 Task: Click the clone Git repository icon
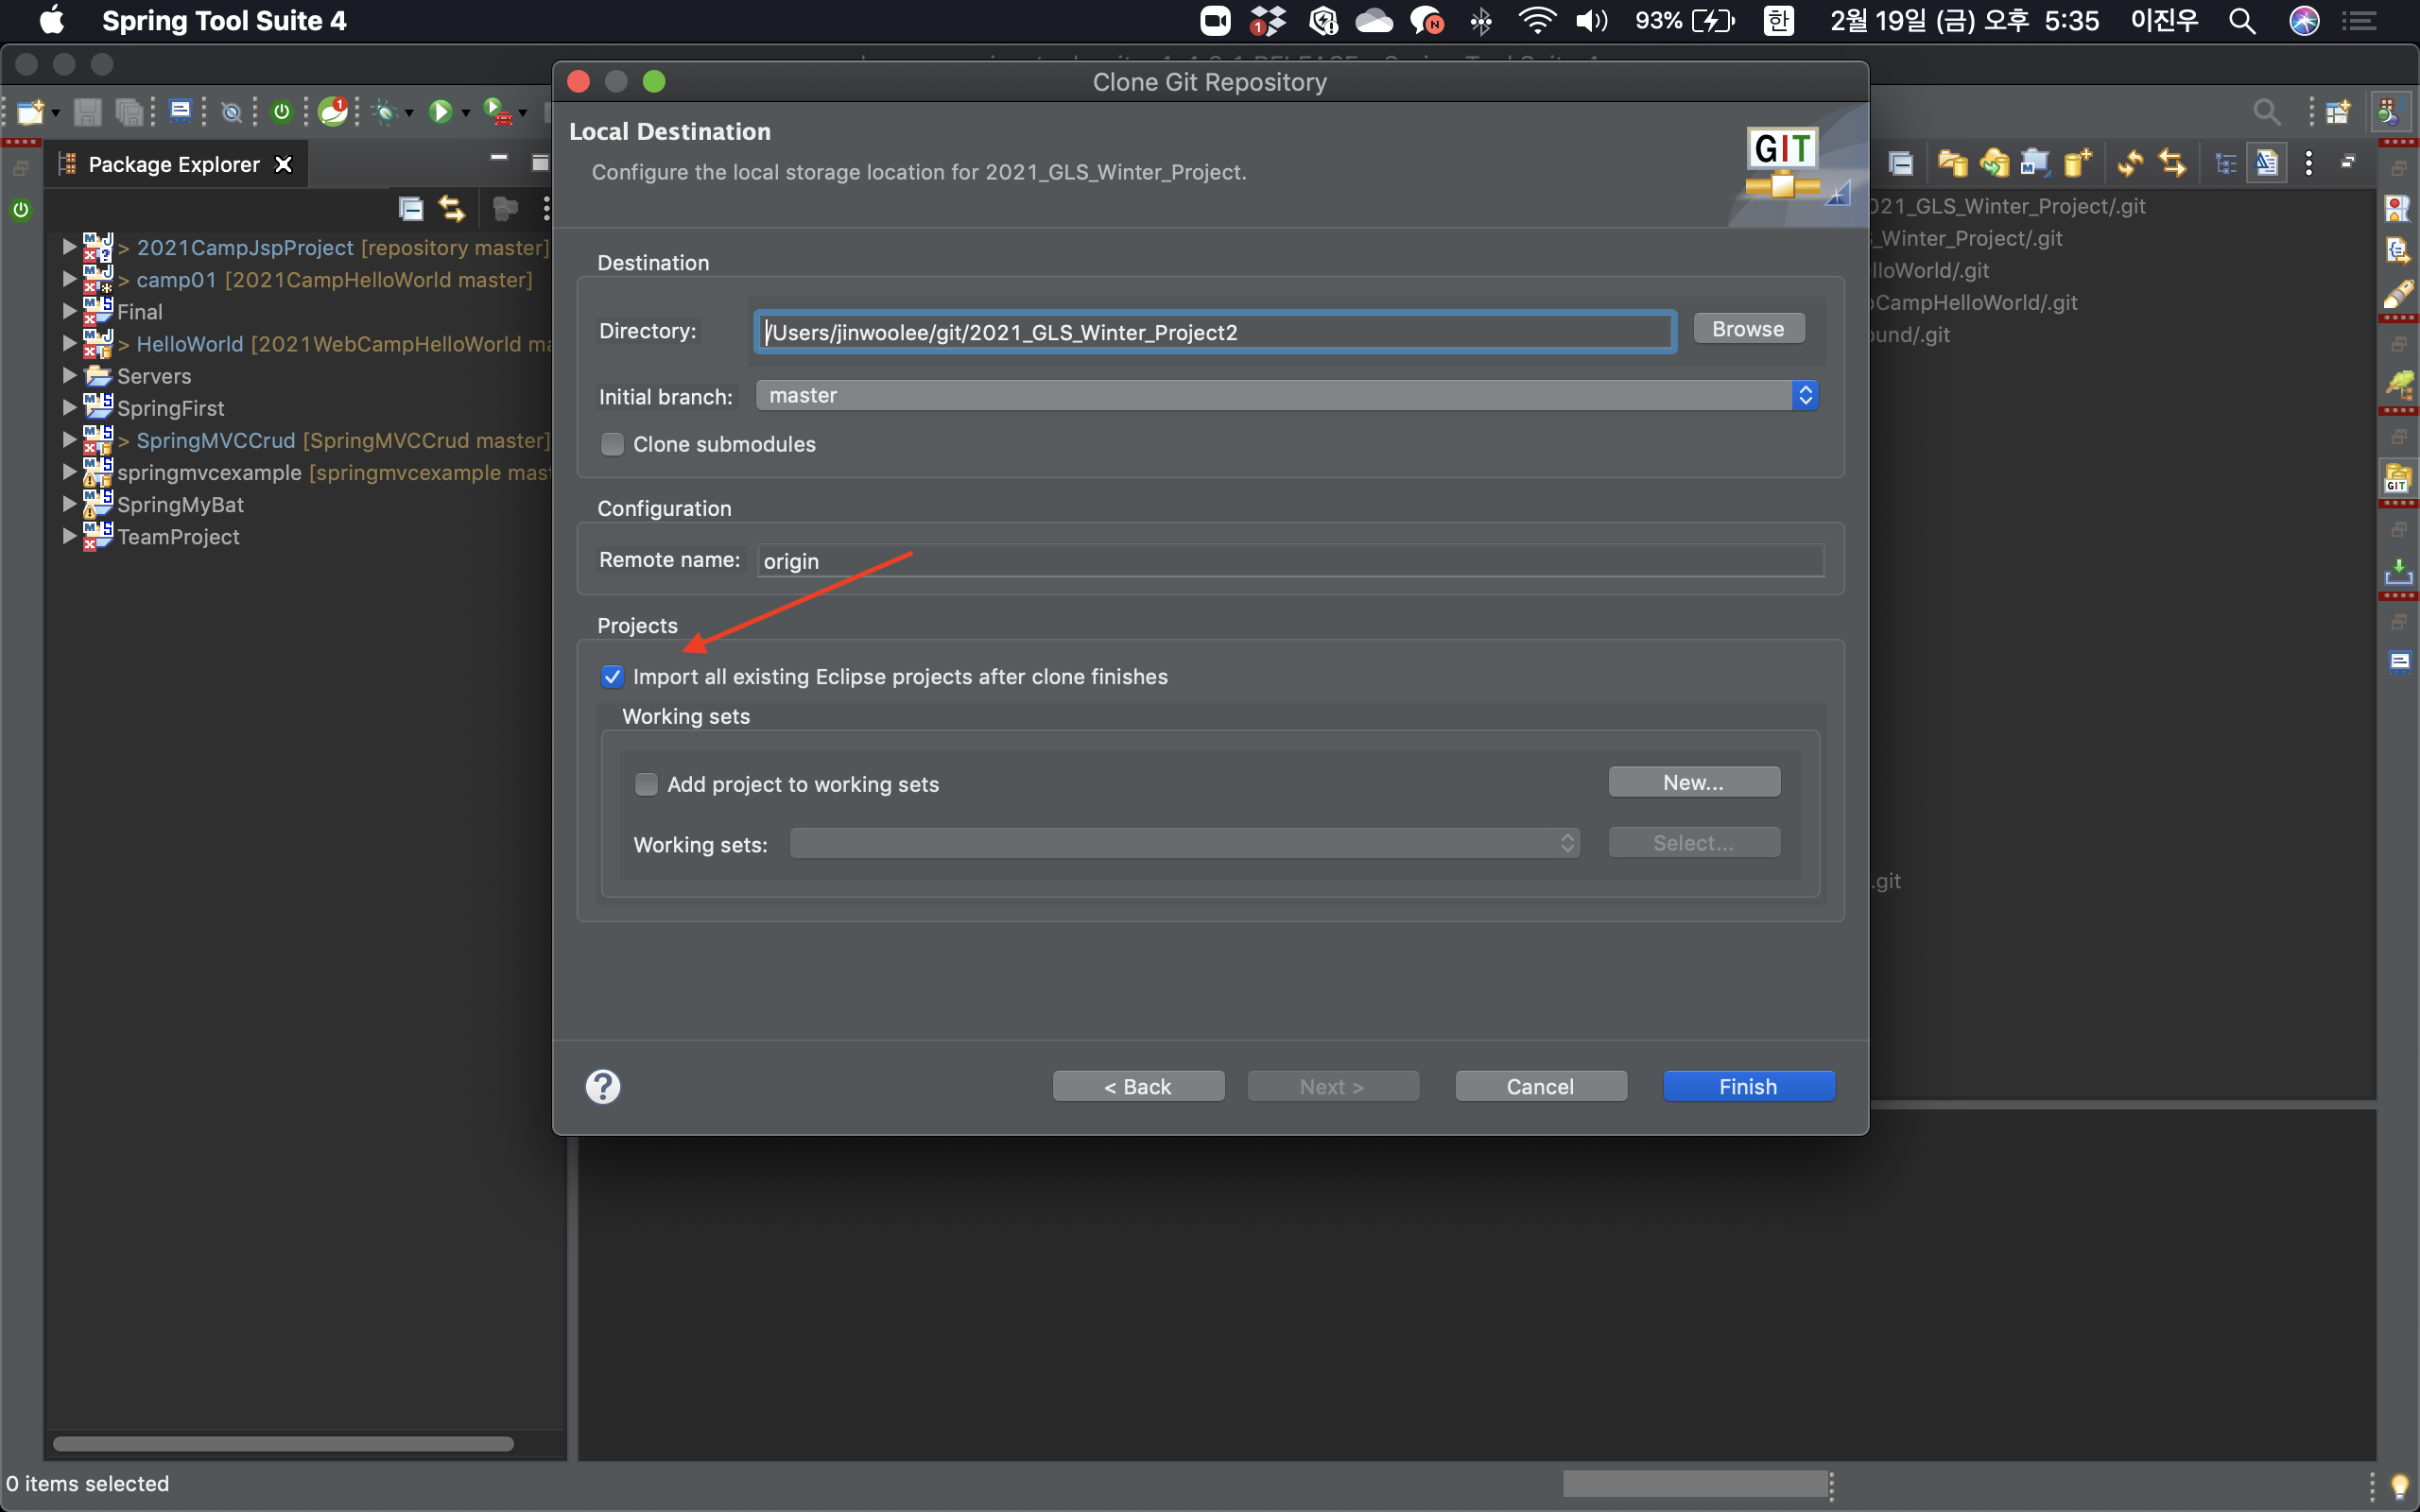click(x=1993, y=163)
